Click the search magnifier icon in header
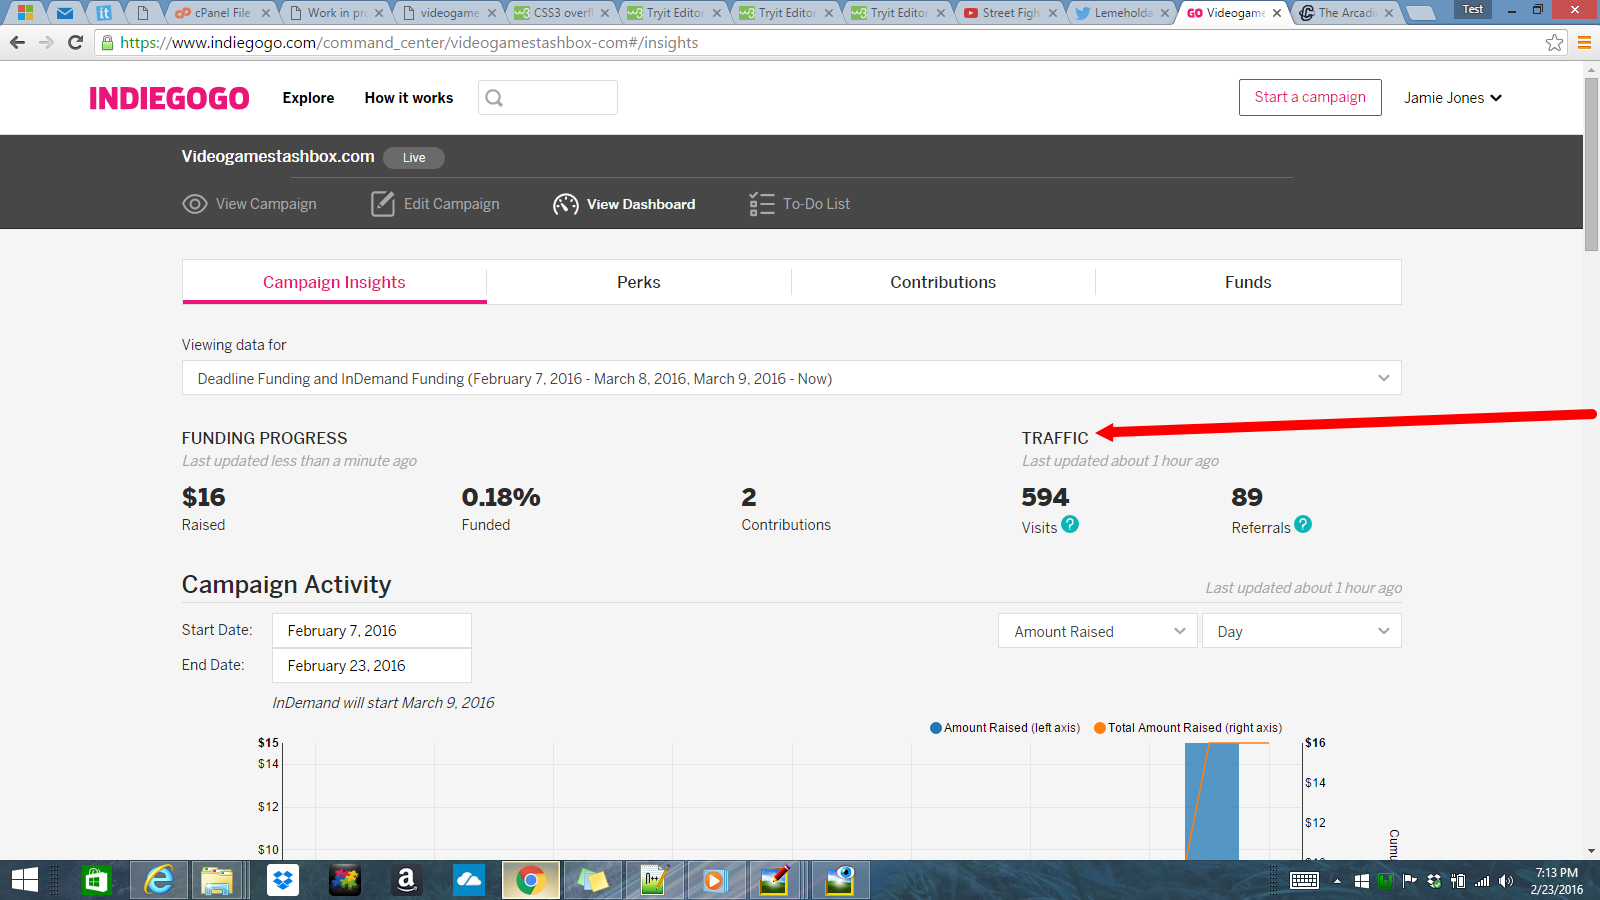The width and height of the screenshot is (1600, 900). point(494,98)
